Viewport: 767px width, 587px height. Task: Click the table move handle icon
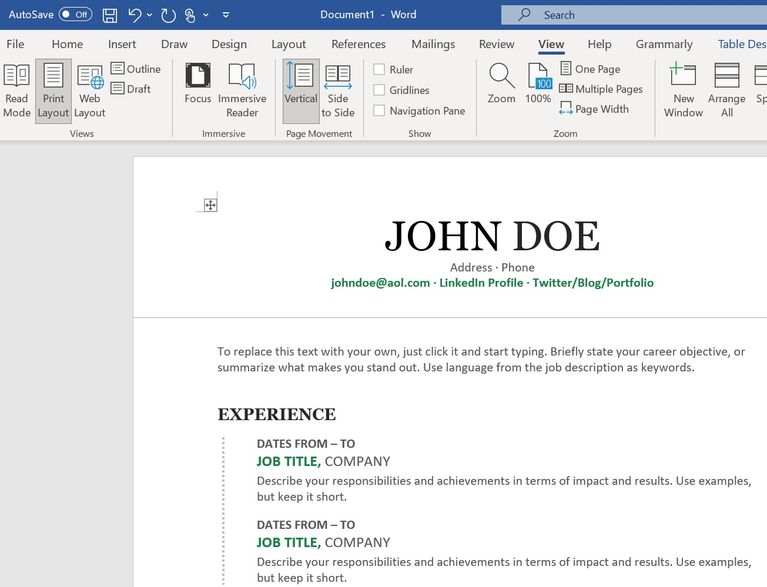click(x=210, y=205)
